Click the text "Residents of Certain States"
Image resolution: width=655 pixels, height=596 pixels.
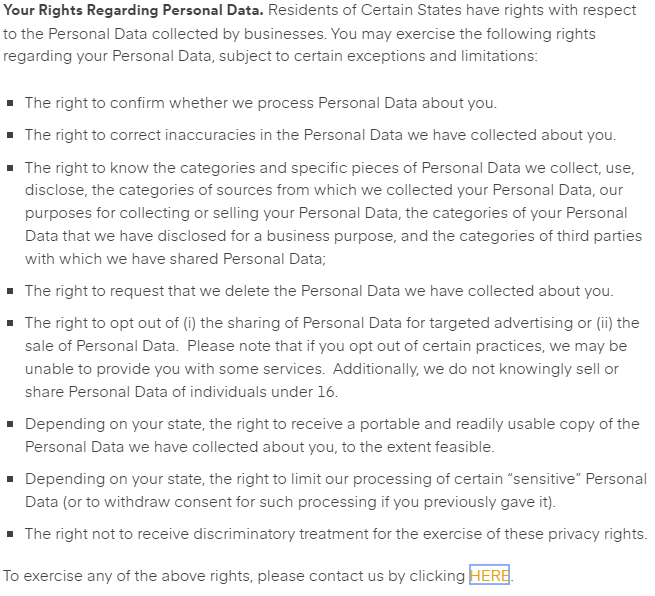tap(363, 11)
